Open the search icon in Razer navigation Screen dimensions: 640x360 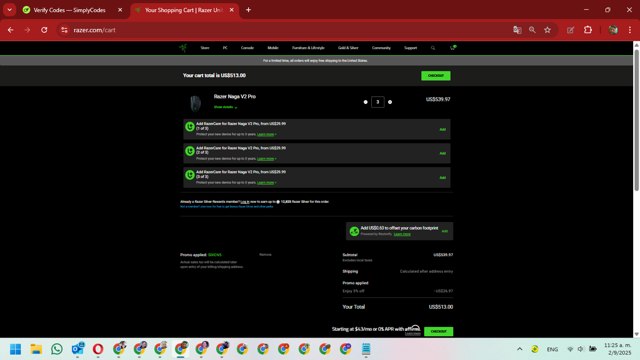pos(433,48)
